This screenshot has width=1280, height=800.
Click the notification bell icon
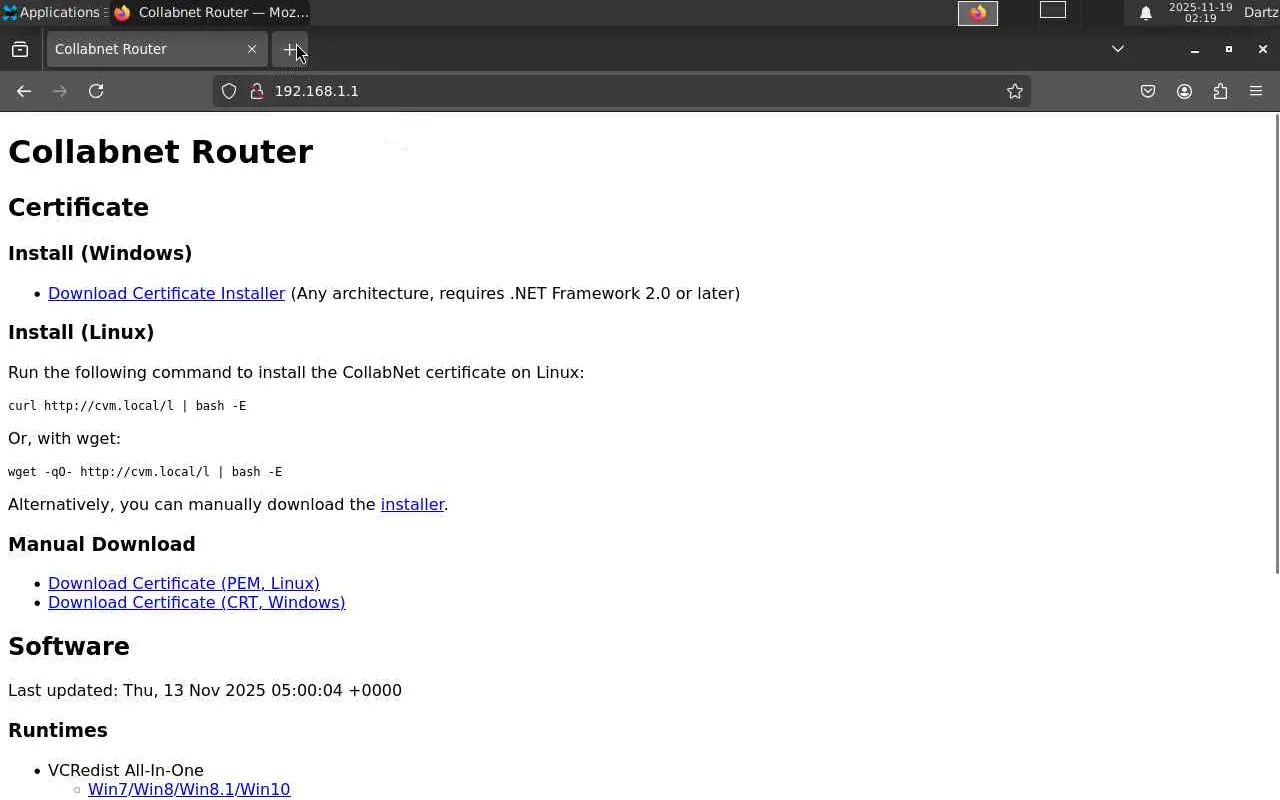tap(1146, 13)
